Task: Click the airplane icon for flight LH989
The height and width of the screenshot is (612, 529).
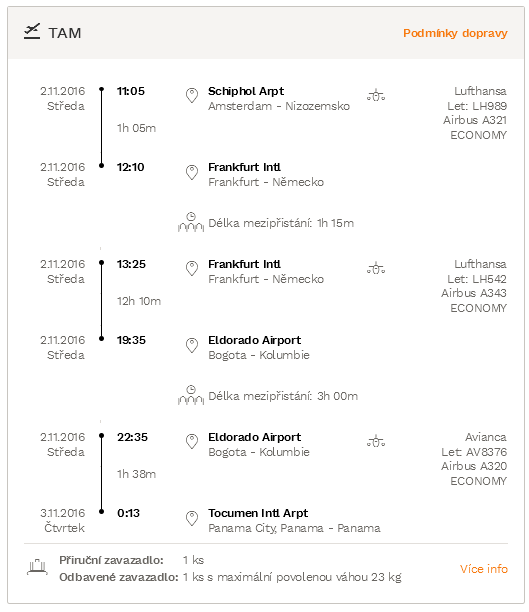Action: click(x=376, y=95)
